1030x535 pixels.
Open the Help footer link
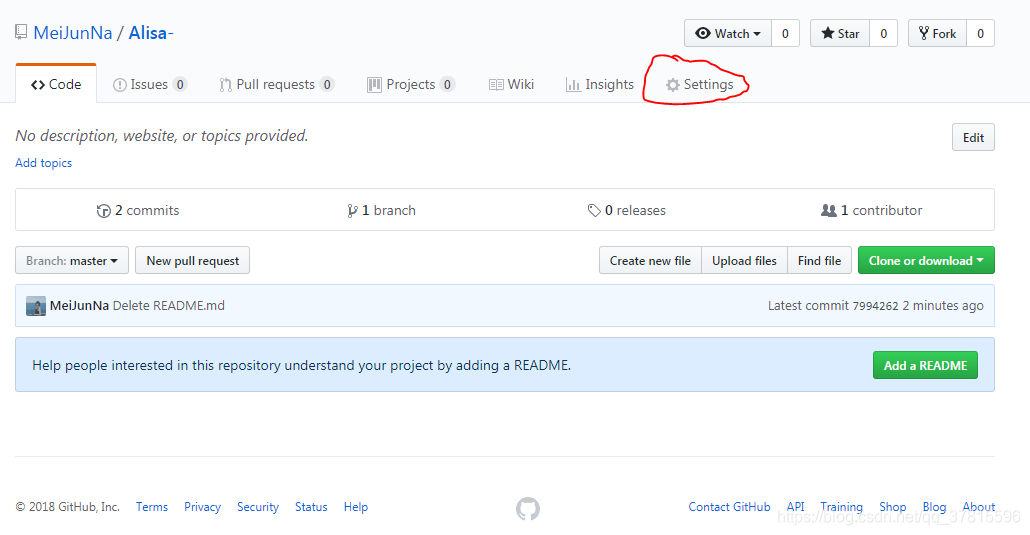tap(356, 507)
